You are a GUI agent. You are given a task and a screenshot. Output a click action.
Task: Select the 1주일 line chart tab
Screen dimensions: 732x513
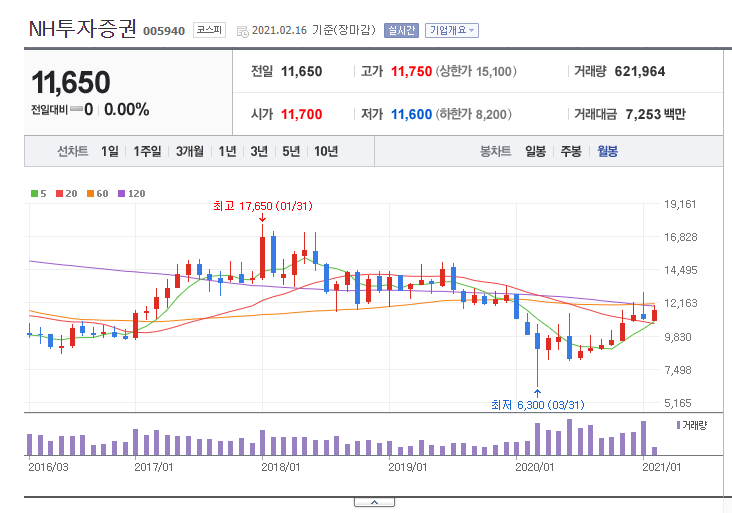click(147, 151)
